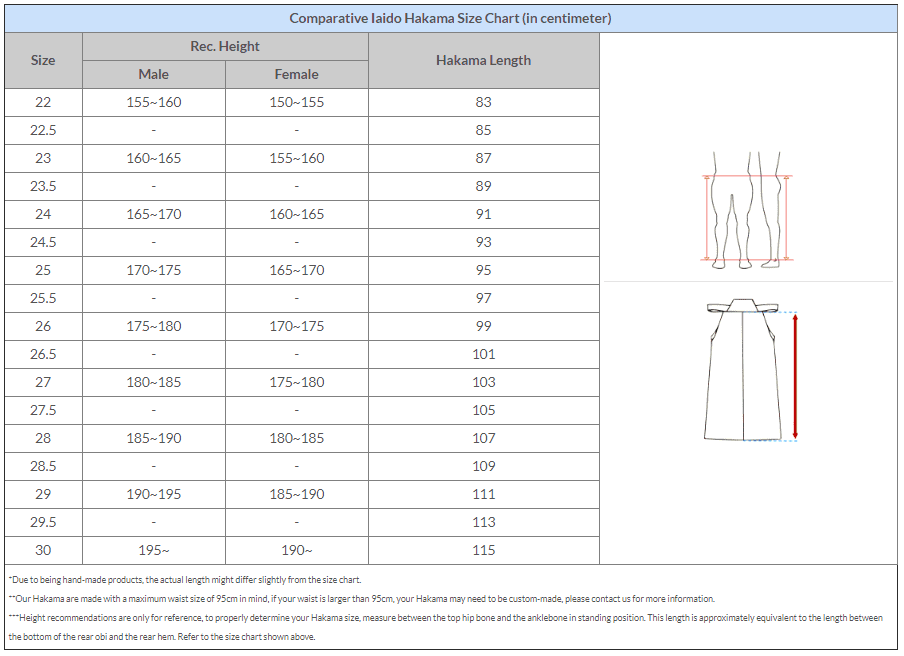Click the chart title 'Comparative Iaido Hakama Size Chart'
The image size is (904, 656).
450,18
